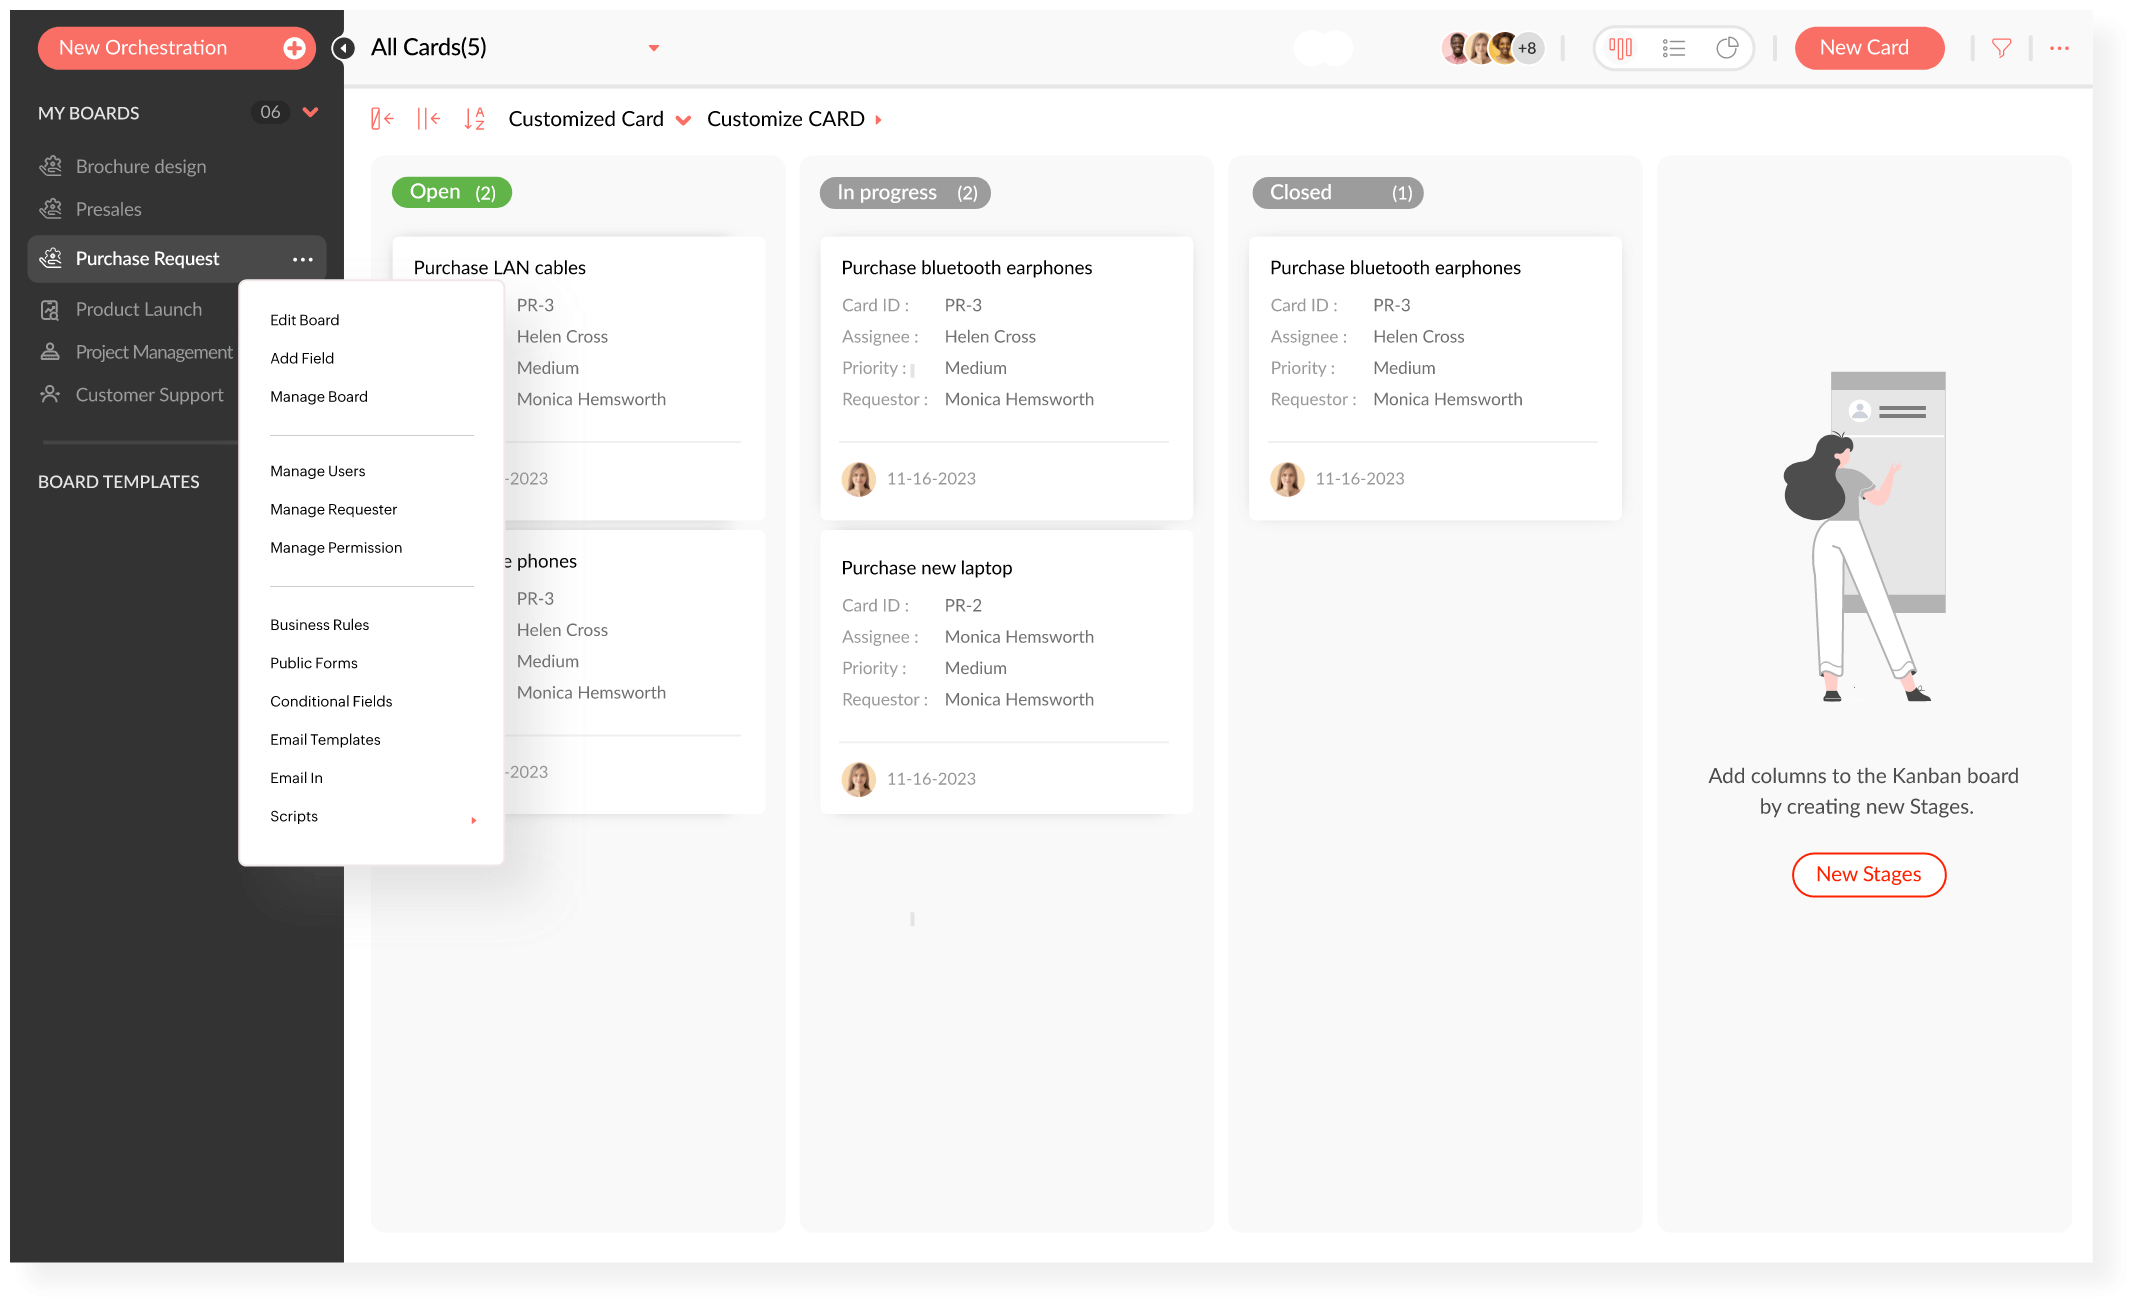Viewport: 2143px width, 1313px height.
Task: Click the plus icon on New Orchestration
Action: [x=294, y=48]
